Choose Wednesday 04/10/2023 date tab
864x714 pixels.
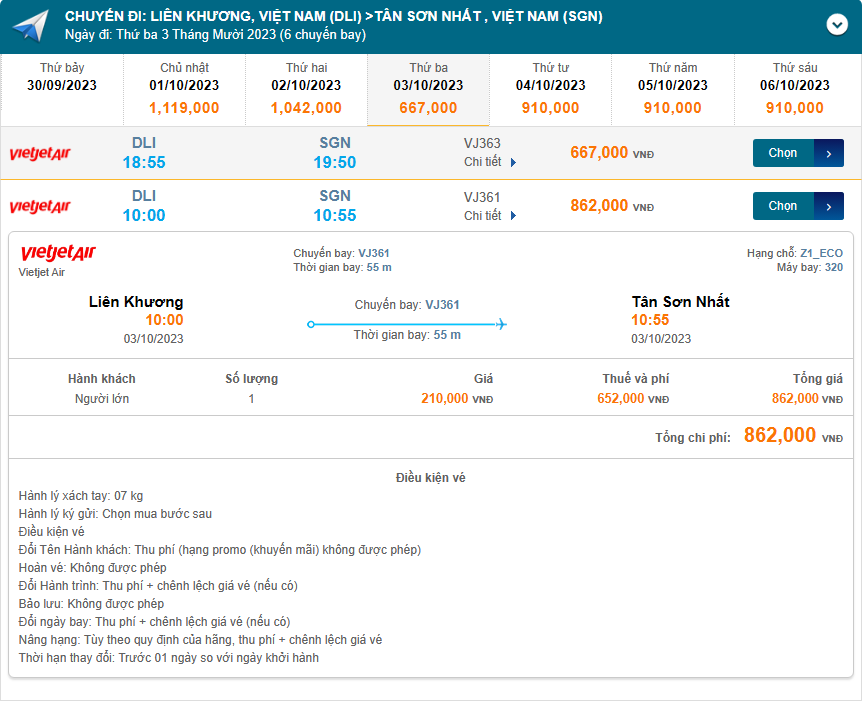(x=550, y=88)
